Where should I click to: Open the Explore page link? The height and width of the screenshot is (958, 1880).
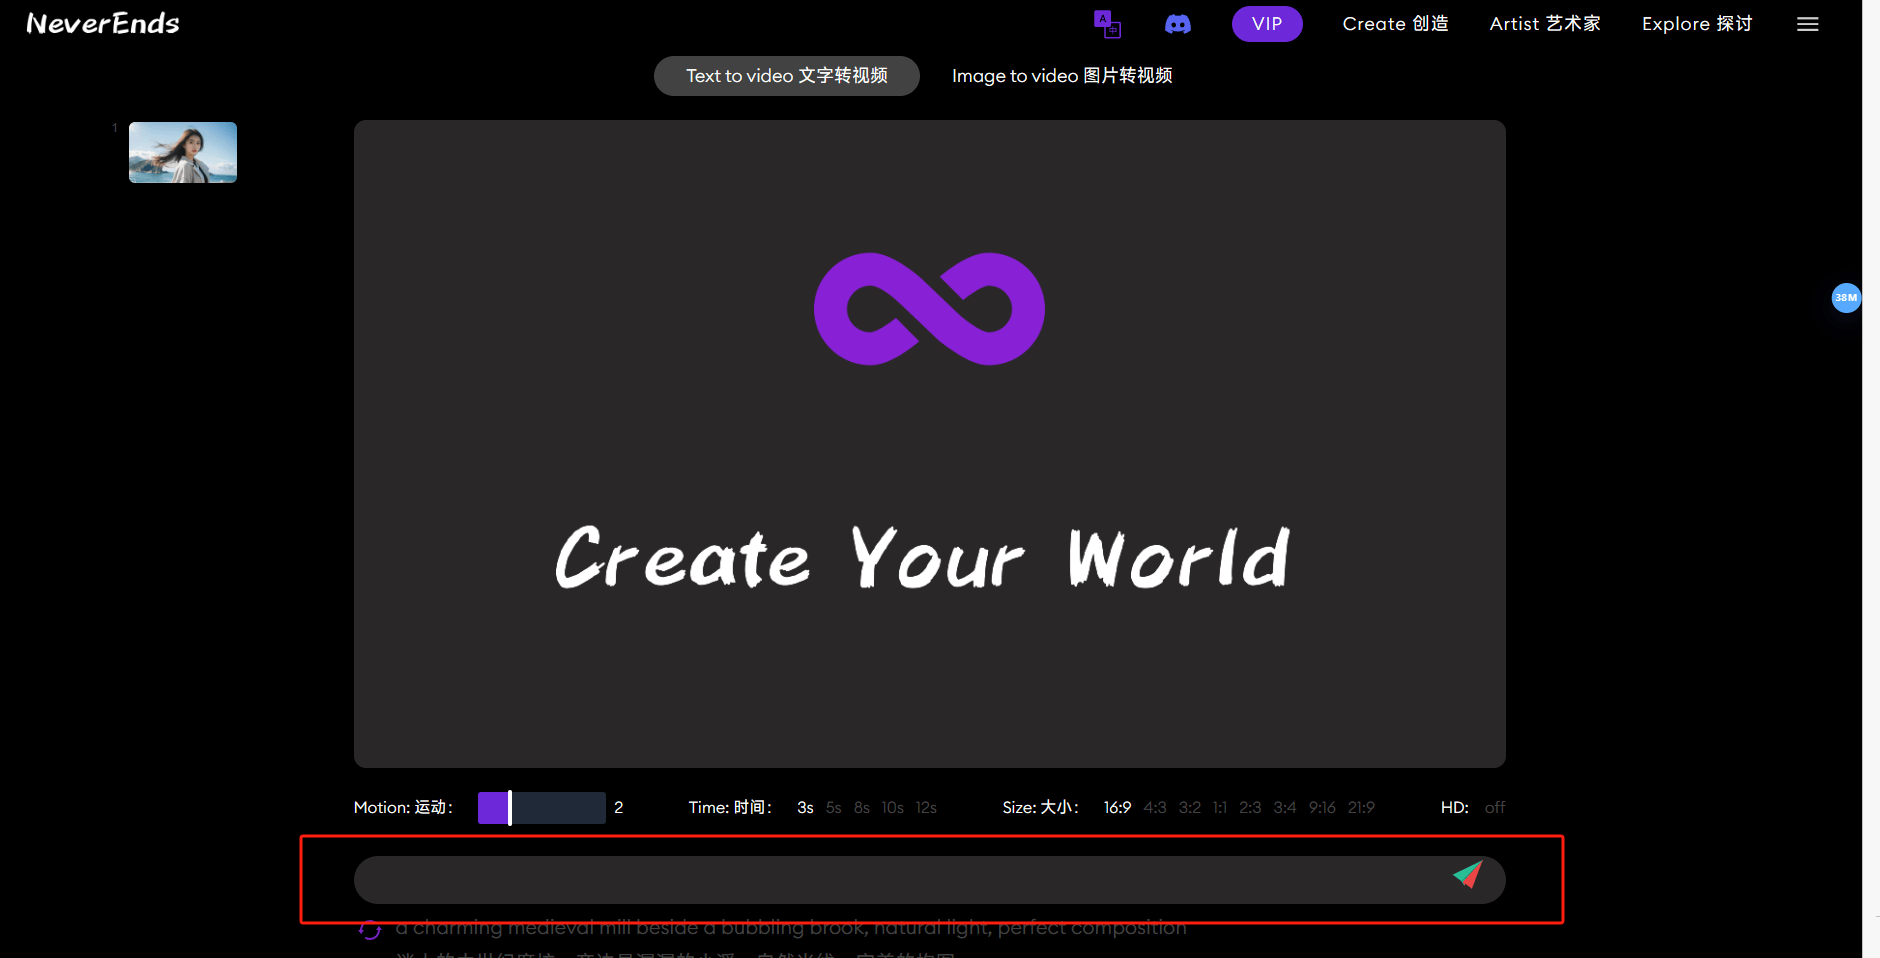click(x=1696, y=24)
